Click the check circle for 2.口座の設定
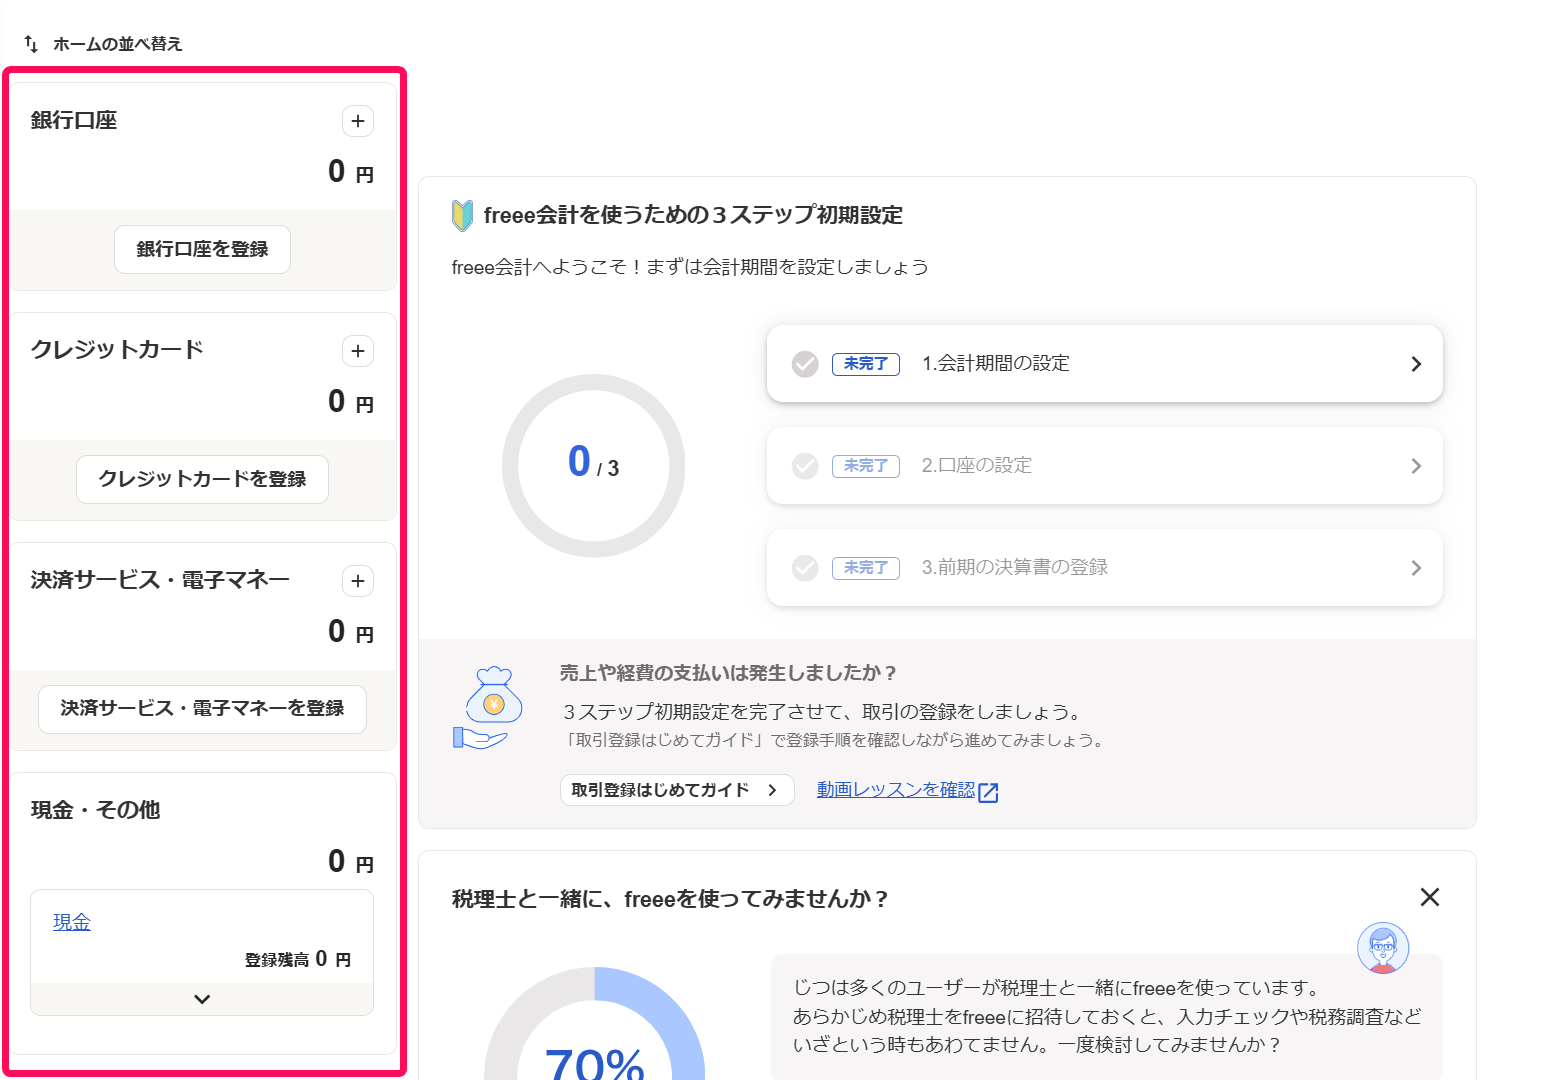 [805, 466]
